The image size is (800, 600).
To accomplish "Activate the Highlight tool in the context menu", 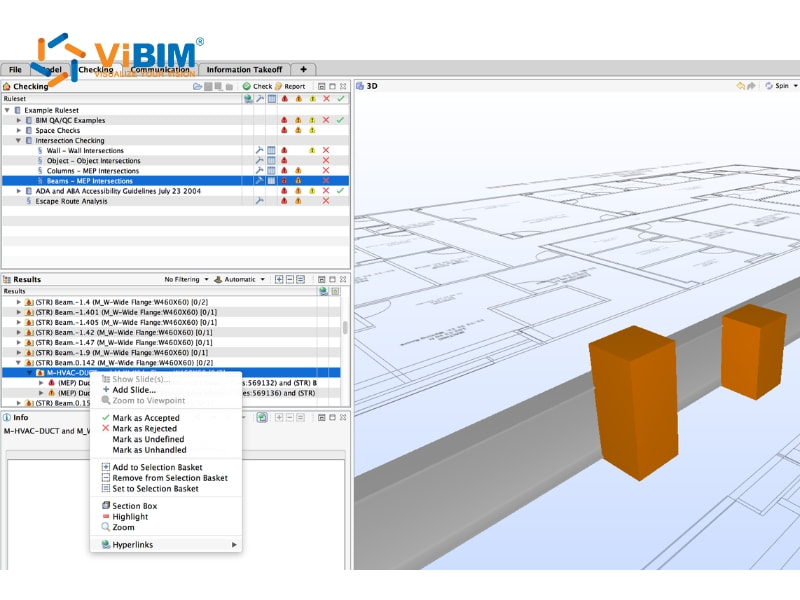I will point(132,517).
